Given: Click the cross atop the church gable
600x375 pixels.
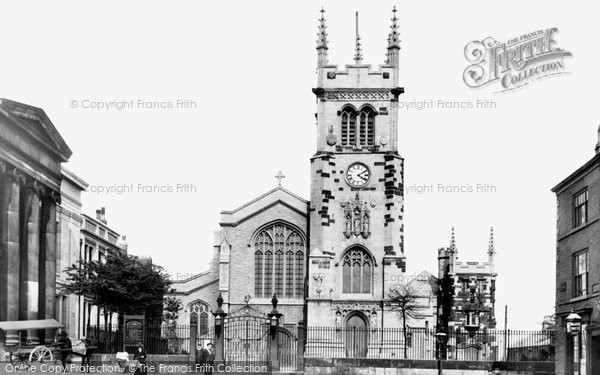Looking at the screenshot, I should pos(280,178).
